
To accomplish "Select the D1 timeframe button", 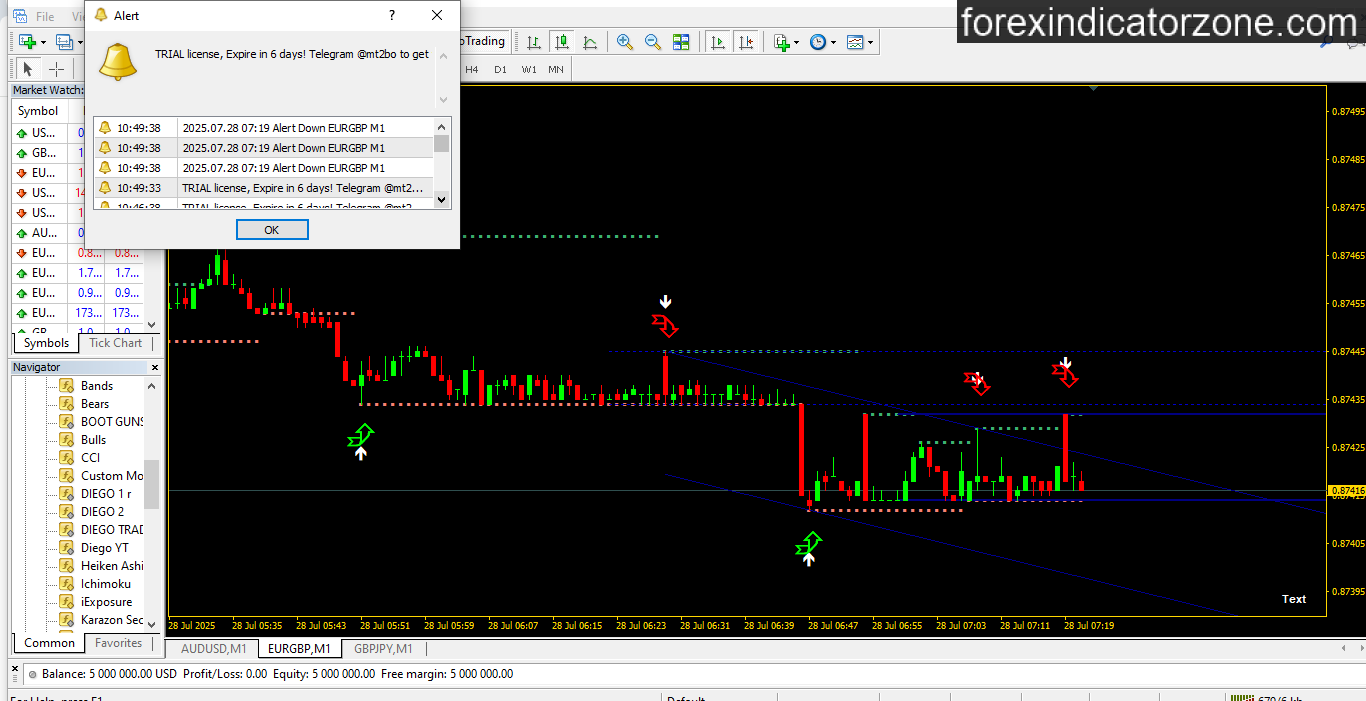I will coord(500,69).
